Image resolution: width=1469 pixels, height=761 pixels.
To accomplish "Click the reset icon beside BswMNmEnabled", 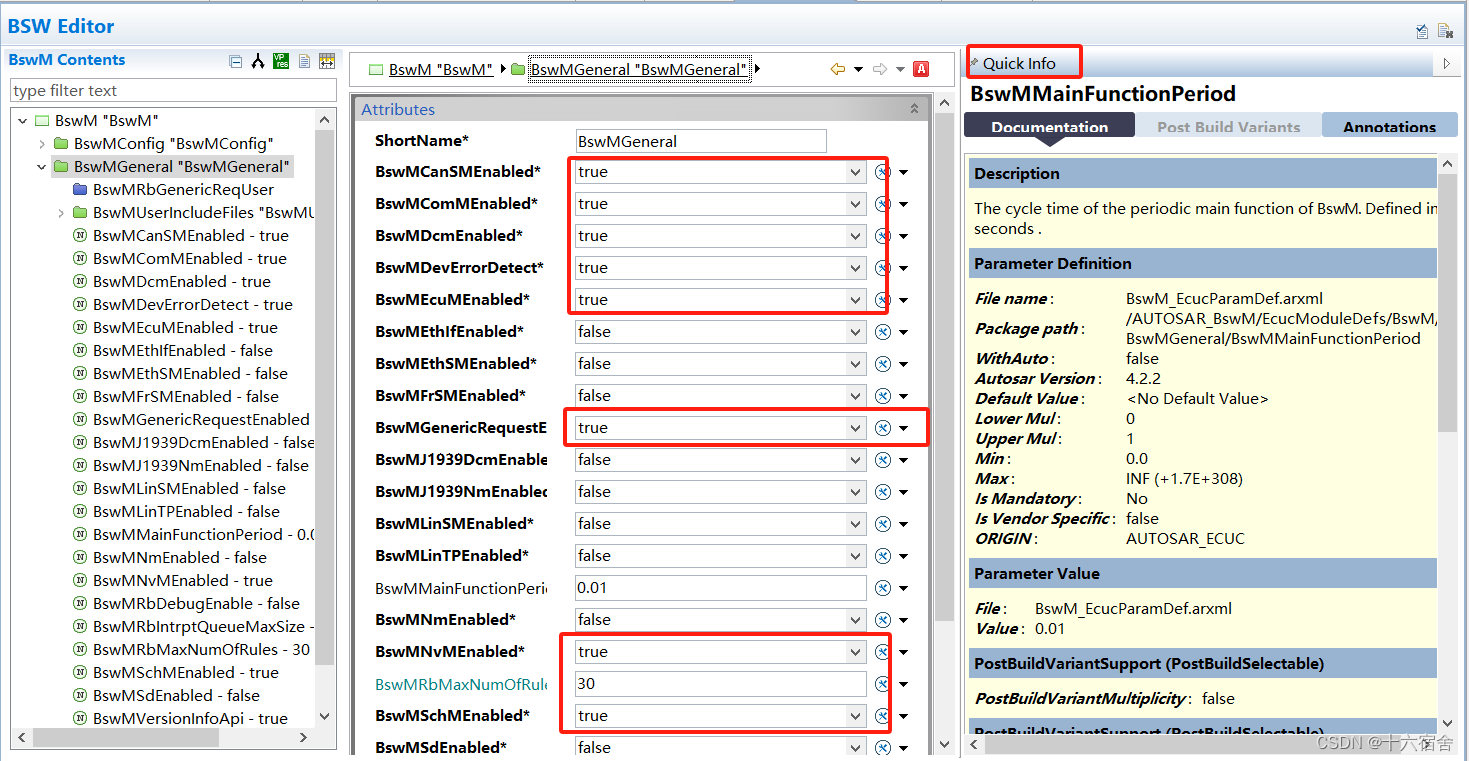I will [x=883, y=620].
